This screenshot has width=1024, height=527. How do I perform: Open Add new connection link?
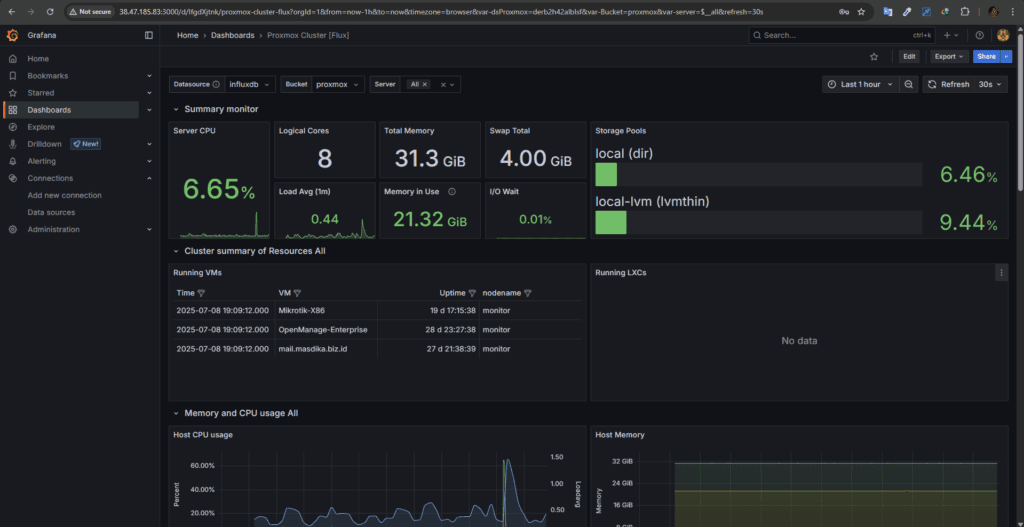[x=65, y=195]
